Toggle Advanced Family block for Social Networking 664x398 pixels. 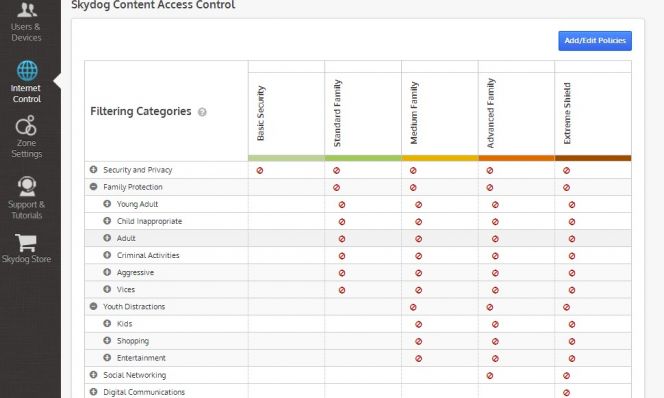(490, 376)
